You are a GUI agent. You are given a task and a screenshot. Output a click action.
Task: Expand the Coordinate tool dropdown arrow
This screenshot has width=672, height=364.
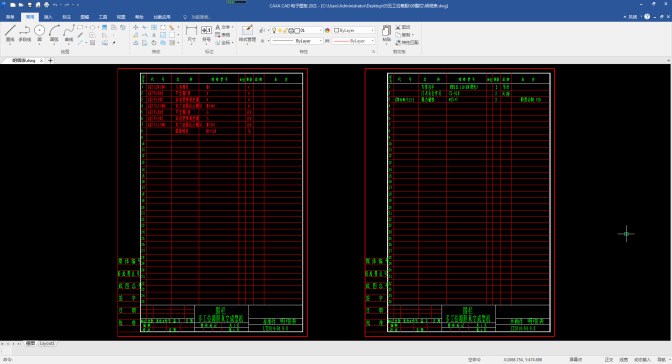(232, 42)
